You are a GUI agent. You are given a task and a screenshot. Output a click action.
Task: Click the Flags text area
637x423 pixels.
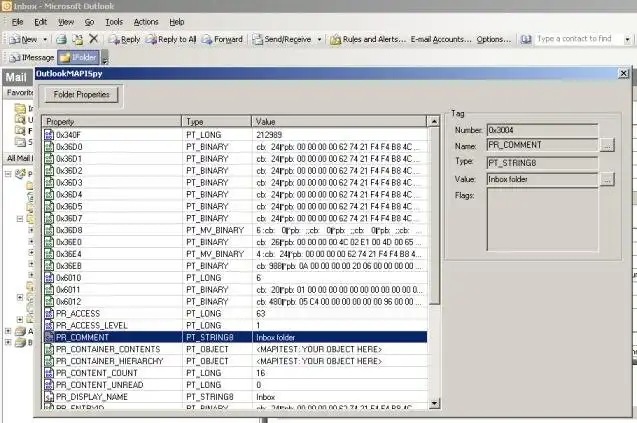[542, 219]
